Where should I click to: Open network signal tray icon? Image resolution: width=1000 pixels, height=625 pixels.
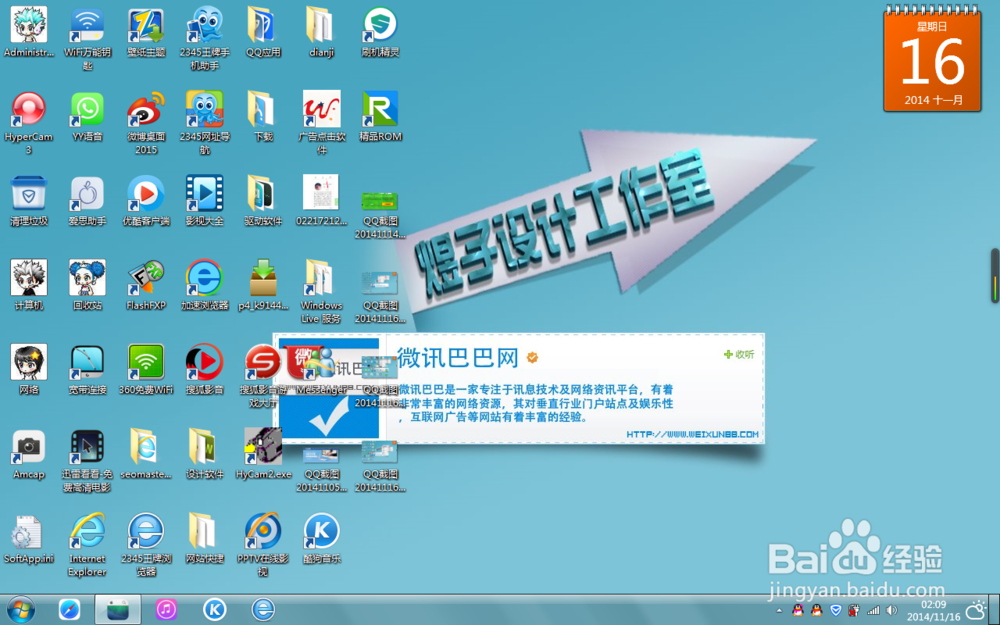[x=873, y=611]
